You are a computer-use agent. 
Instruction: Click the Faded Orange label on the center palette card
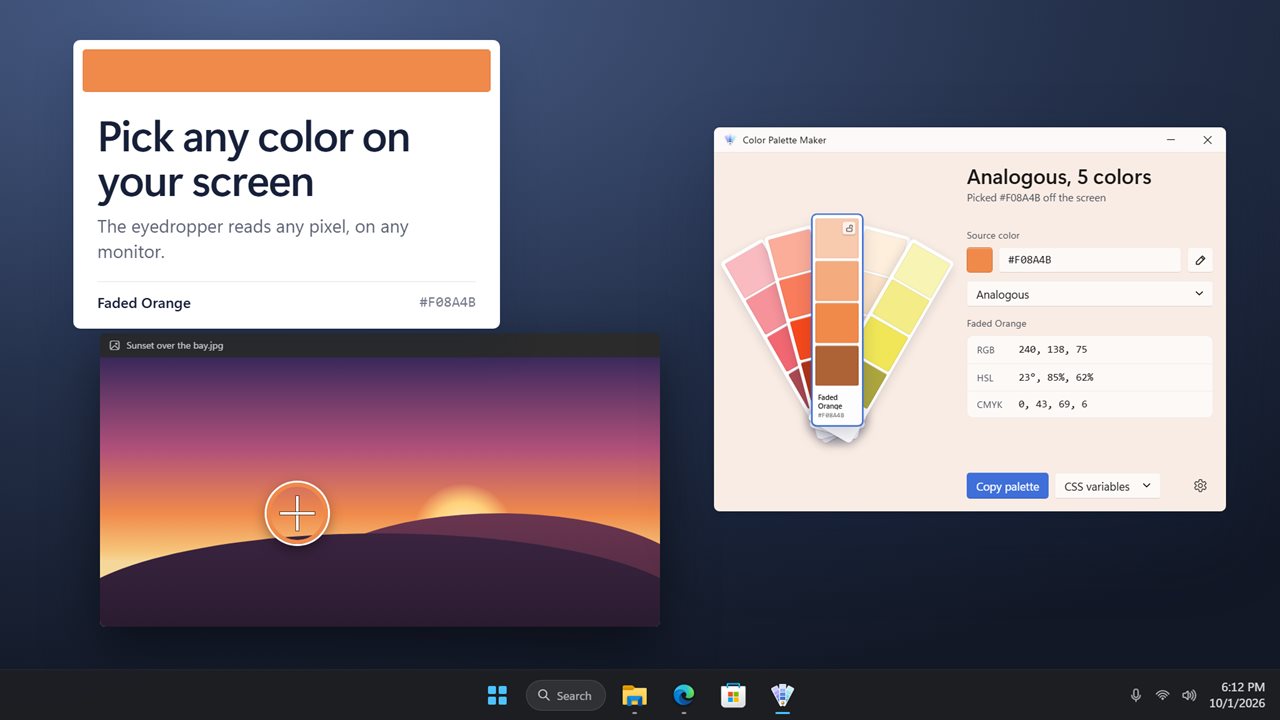[830, 402]
